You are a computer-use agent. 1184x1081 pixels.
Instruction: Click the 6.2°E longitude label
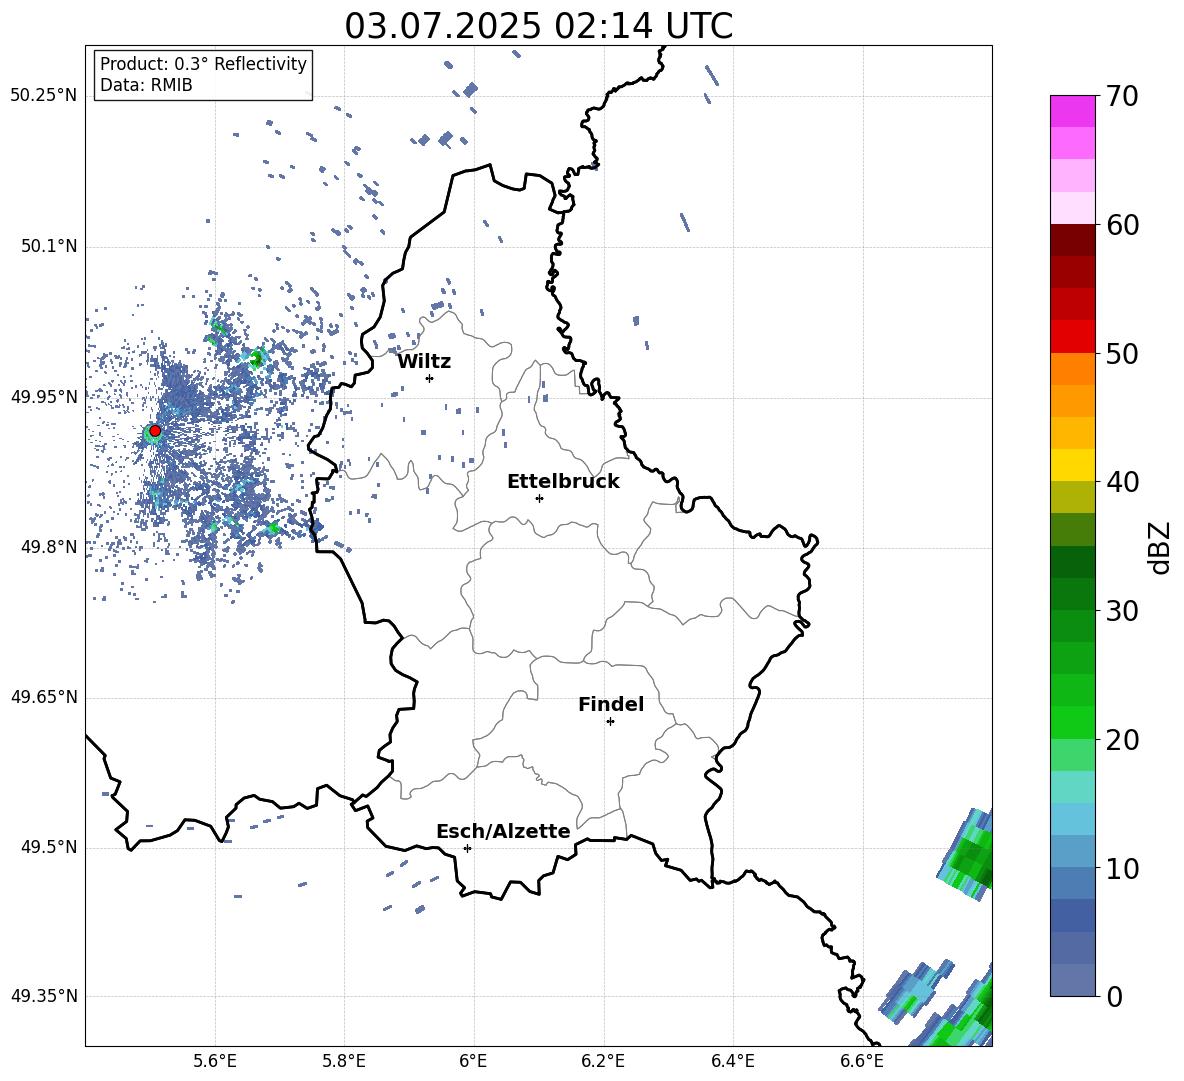pos(603,1061)
